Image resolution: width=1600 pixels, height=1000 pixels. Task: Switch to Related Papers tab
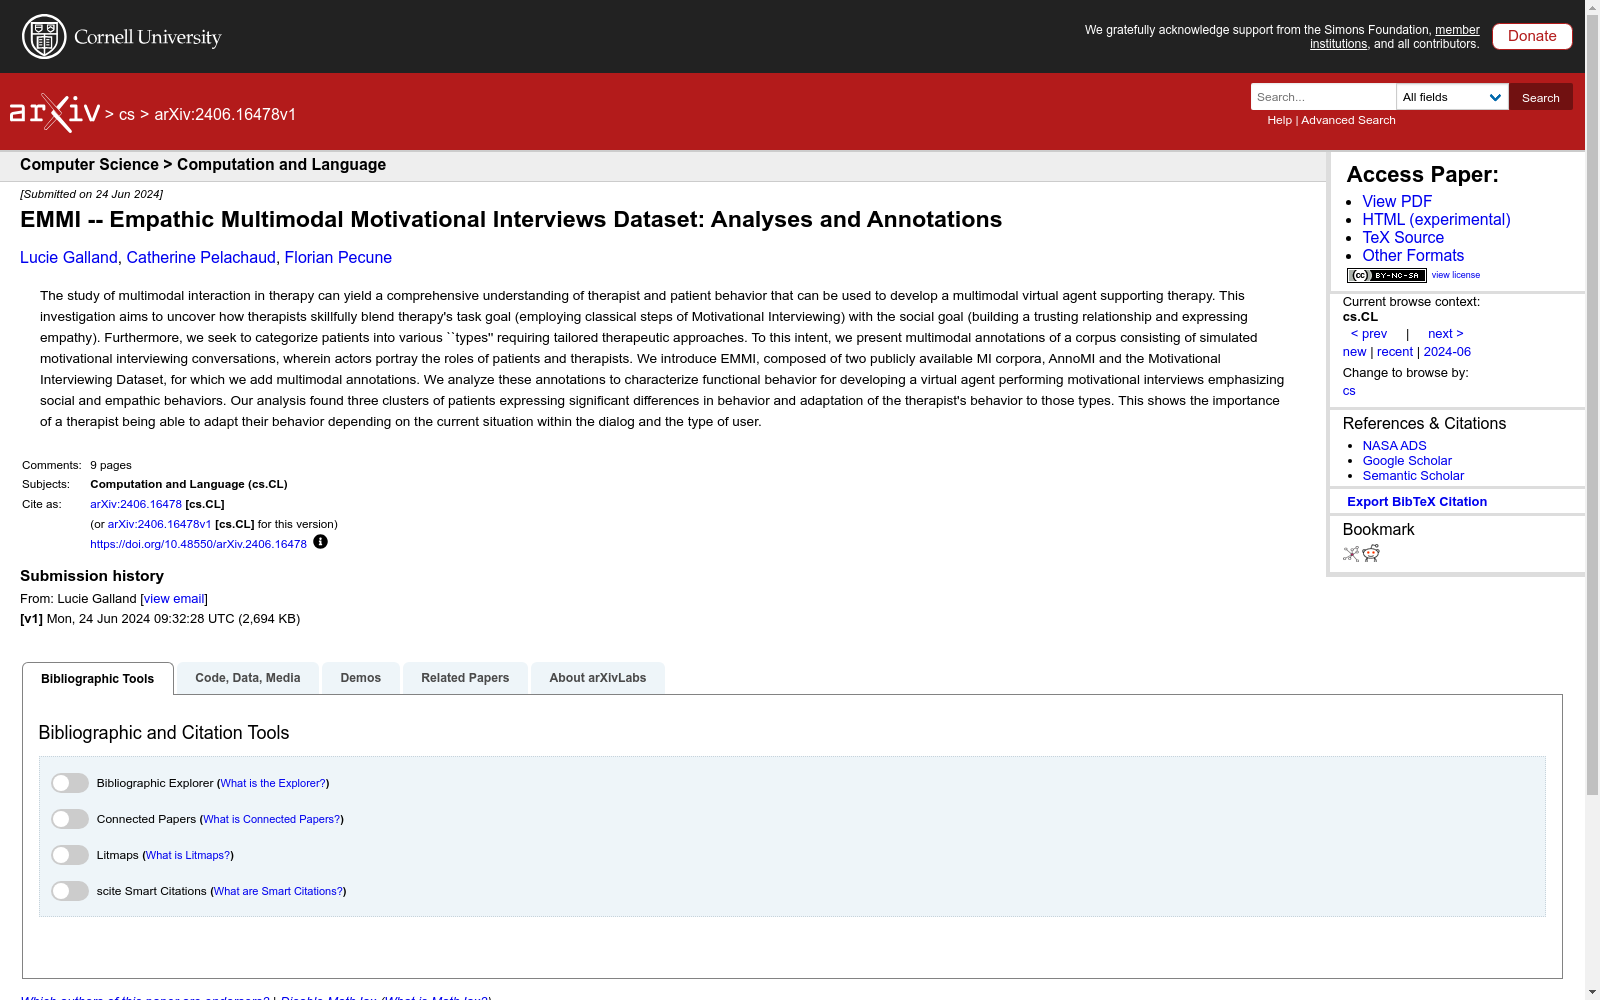click(x=465, y=678)
